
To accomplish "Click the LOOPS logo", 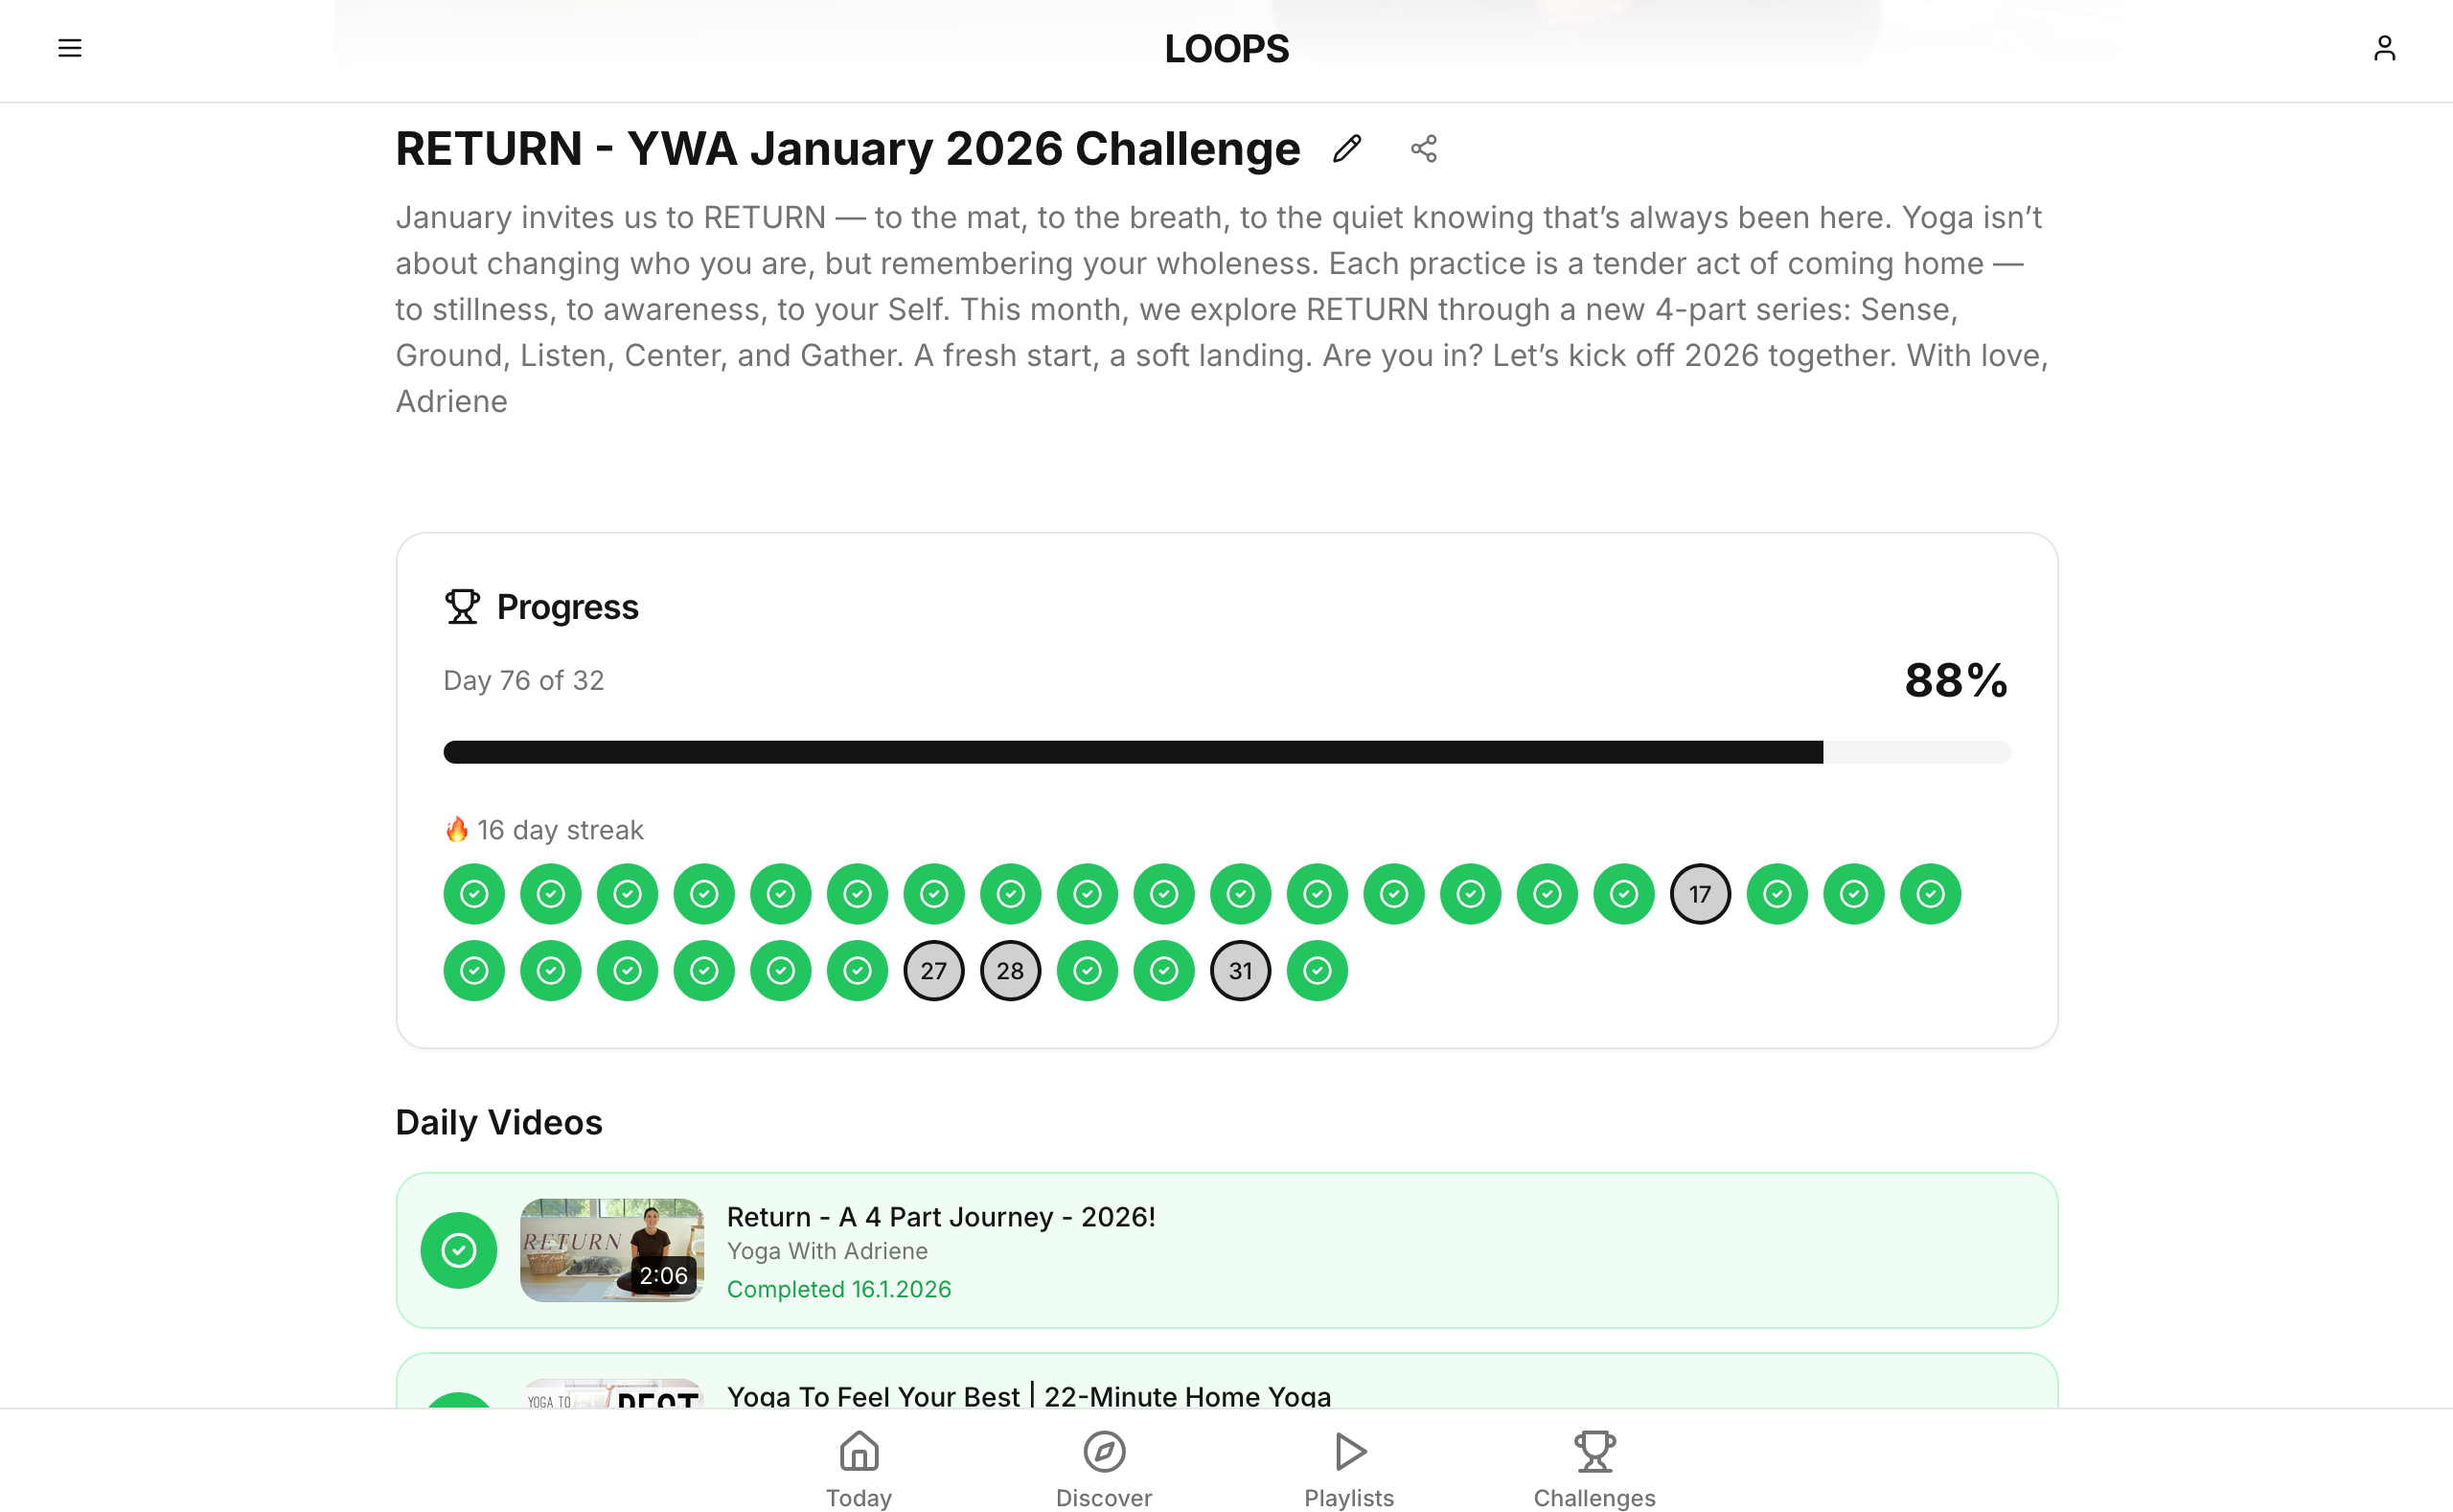I will click(1226, 49).
